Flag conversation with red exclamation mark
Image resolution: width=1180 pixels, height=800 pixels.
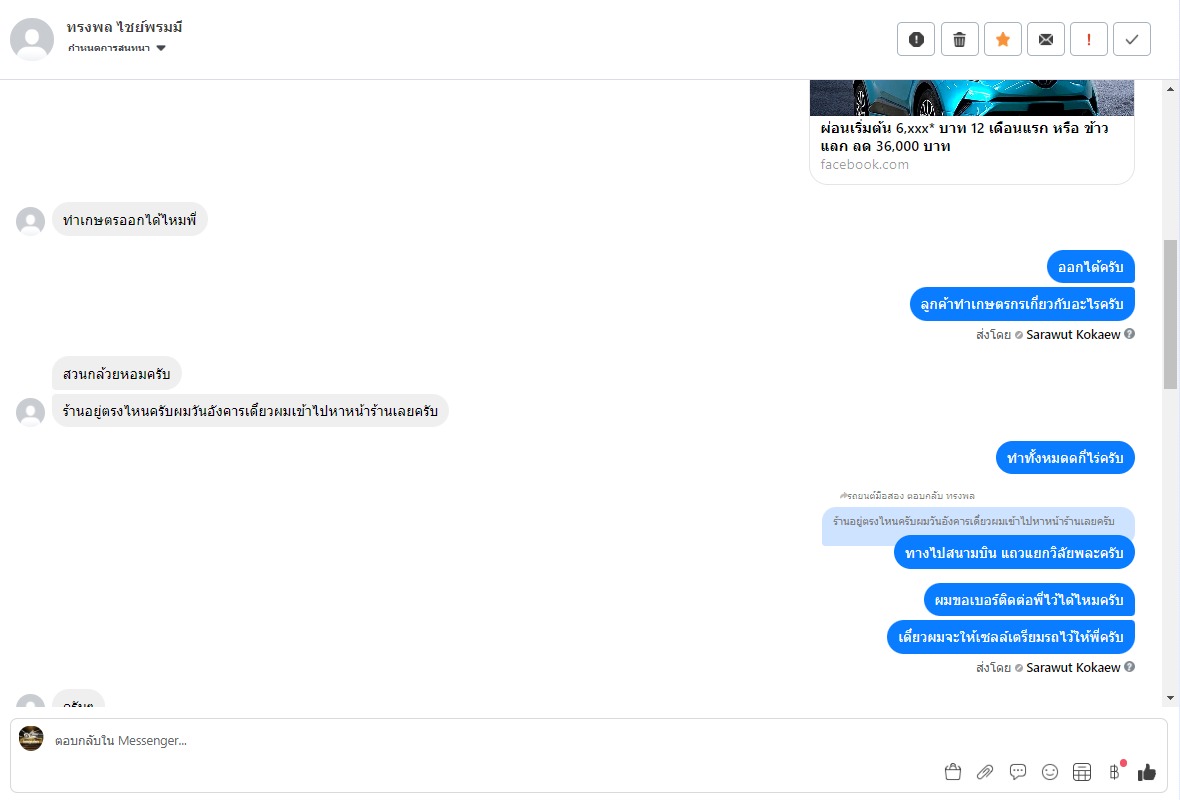[x=1089, y=39]
